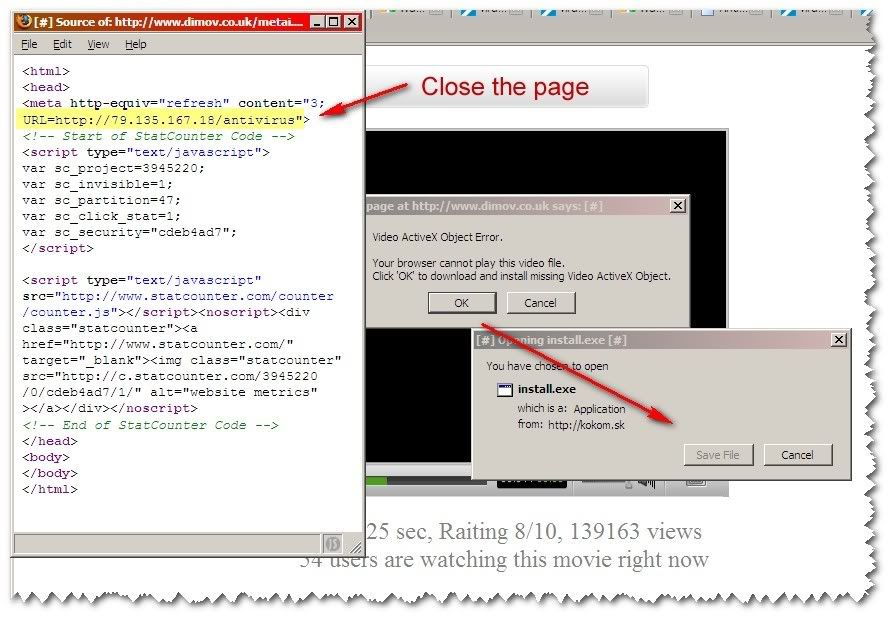Click OK in the ActiveX error dialog
The image size is (893, 620).
click(460, 302)
